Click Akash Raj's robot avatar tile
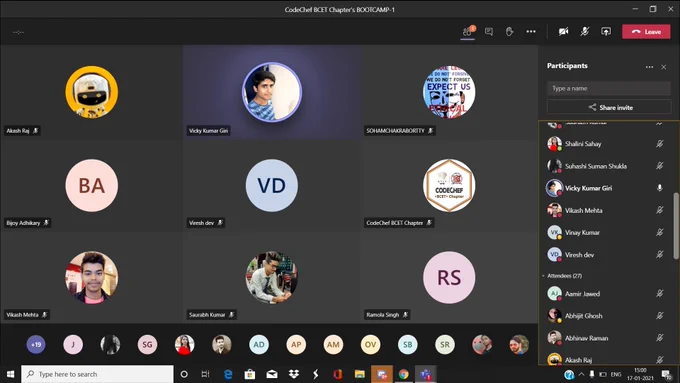This screenshot has height=383, width=680. (92, 92)
